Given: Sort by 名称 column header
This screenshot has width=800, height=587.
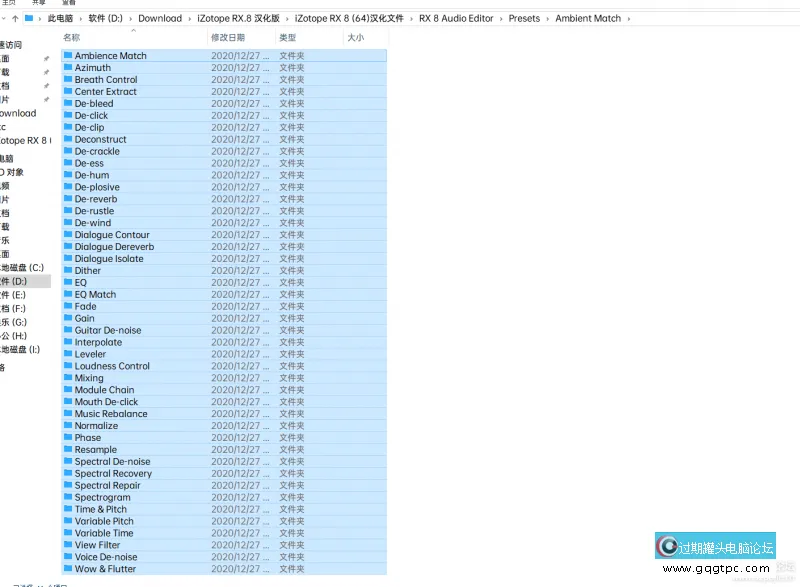Looking at the screenshot, I should point(72,37).
